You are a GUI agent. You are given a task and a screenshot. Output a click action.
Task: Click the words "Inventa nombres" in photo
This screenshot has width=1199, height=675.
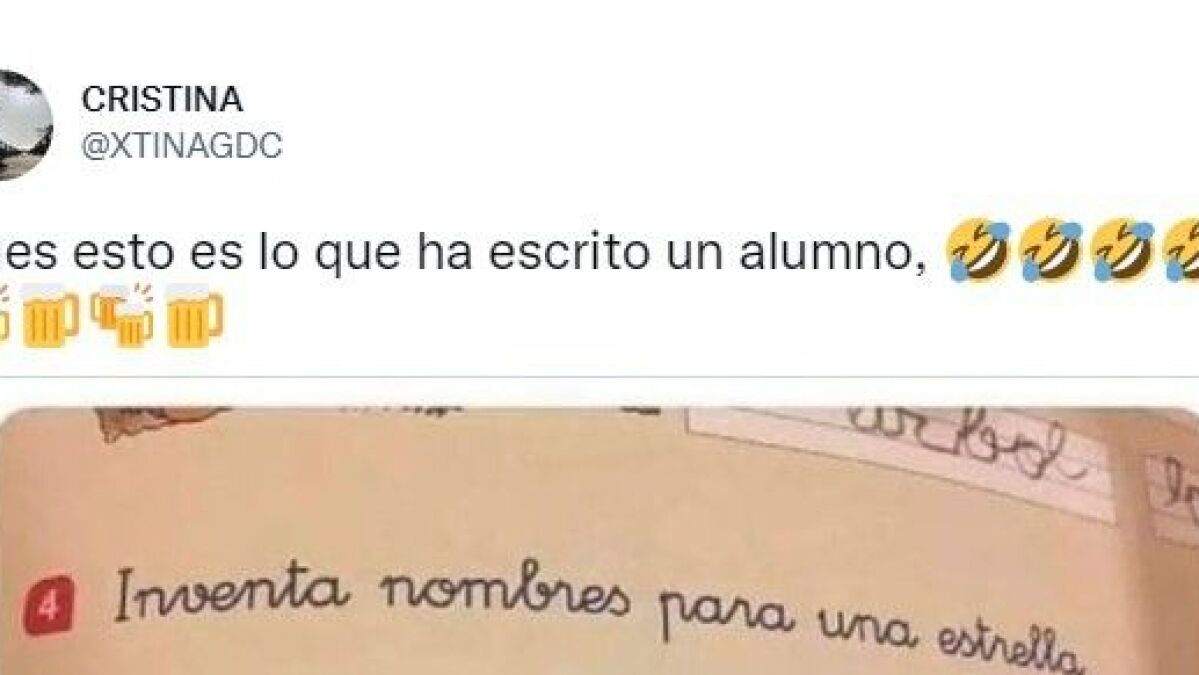tap(372, 595)
